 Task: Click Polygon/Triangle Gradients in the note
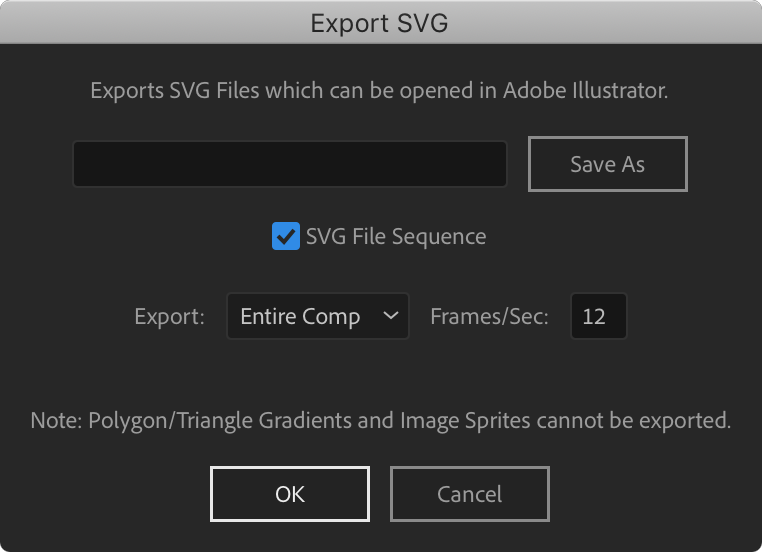[x=221, y=421]
